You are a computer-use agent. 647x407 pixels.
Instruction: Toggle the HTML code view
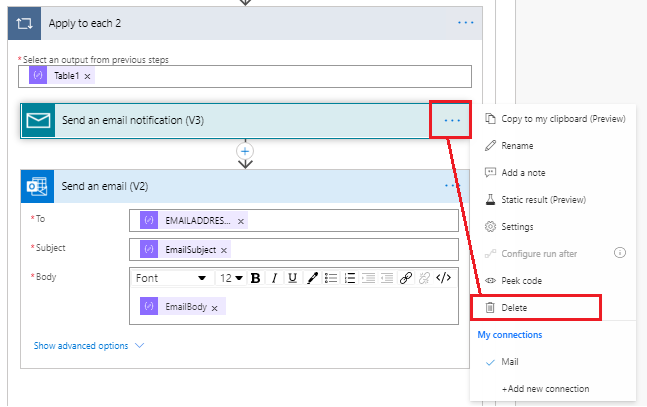(x=444, y=278)
